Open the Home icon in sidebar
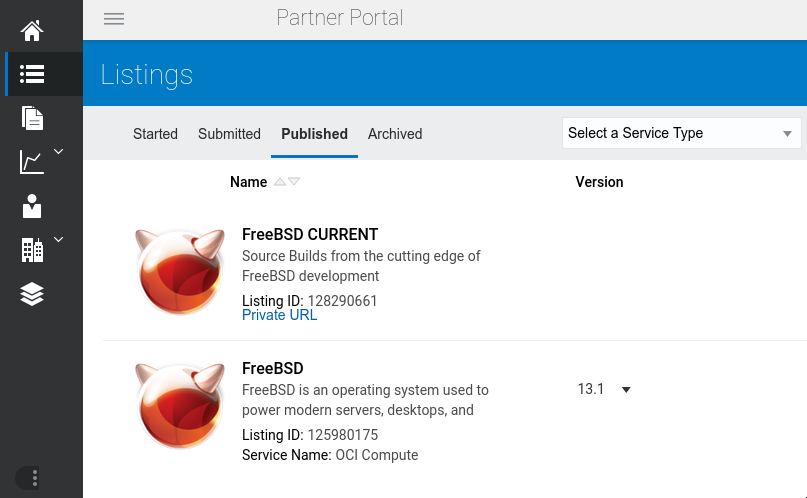Screen dimensions: 807x498 point(32,31)
